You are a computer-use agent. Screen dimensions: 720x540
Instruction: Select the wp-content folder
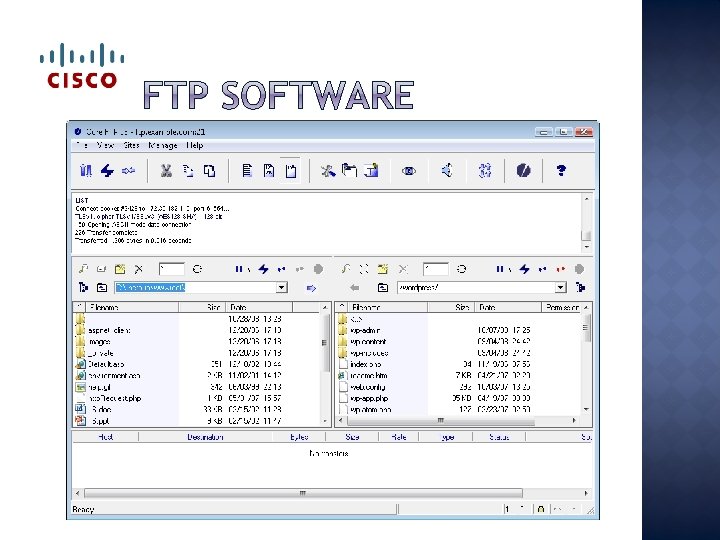coord(368,342)
